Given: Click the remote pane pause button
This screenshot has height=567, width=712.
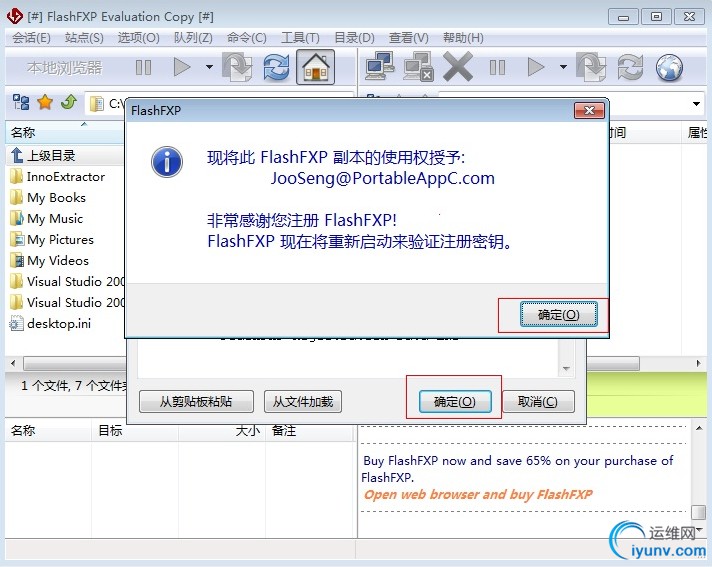Looking at the screenshot, I should (497, 68).
